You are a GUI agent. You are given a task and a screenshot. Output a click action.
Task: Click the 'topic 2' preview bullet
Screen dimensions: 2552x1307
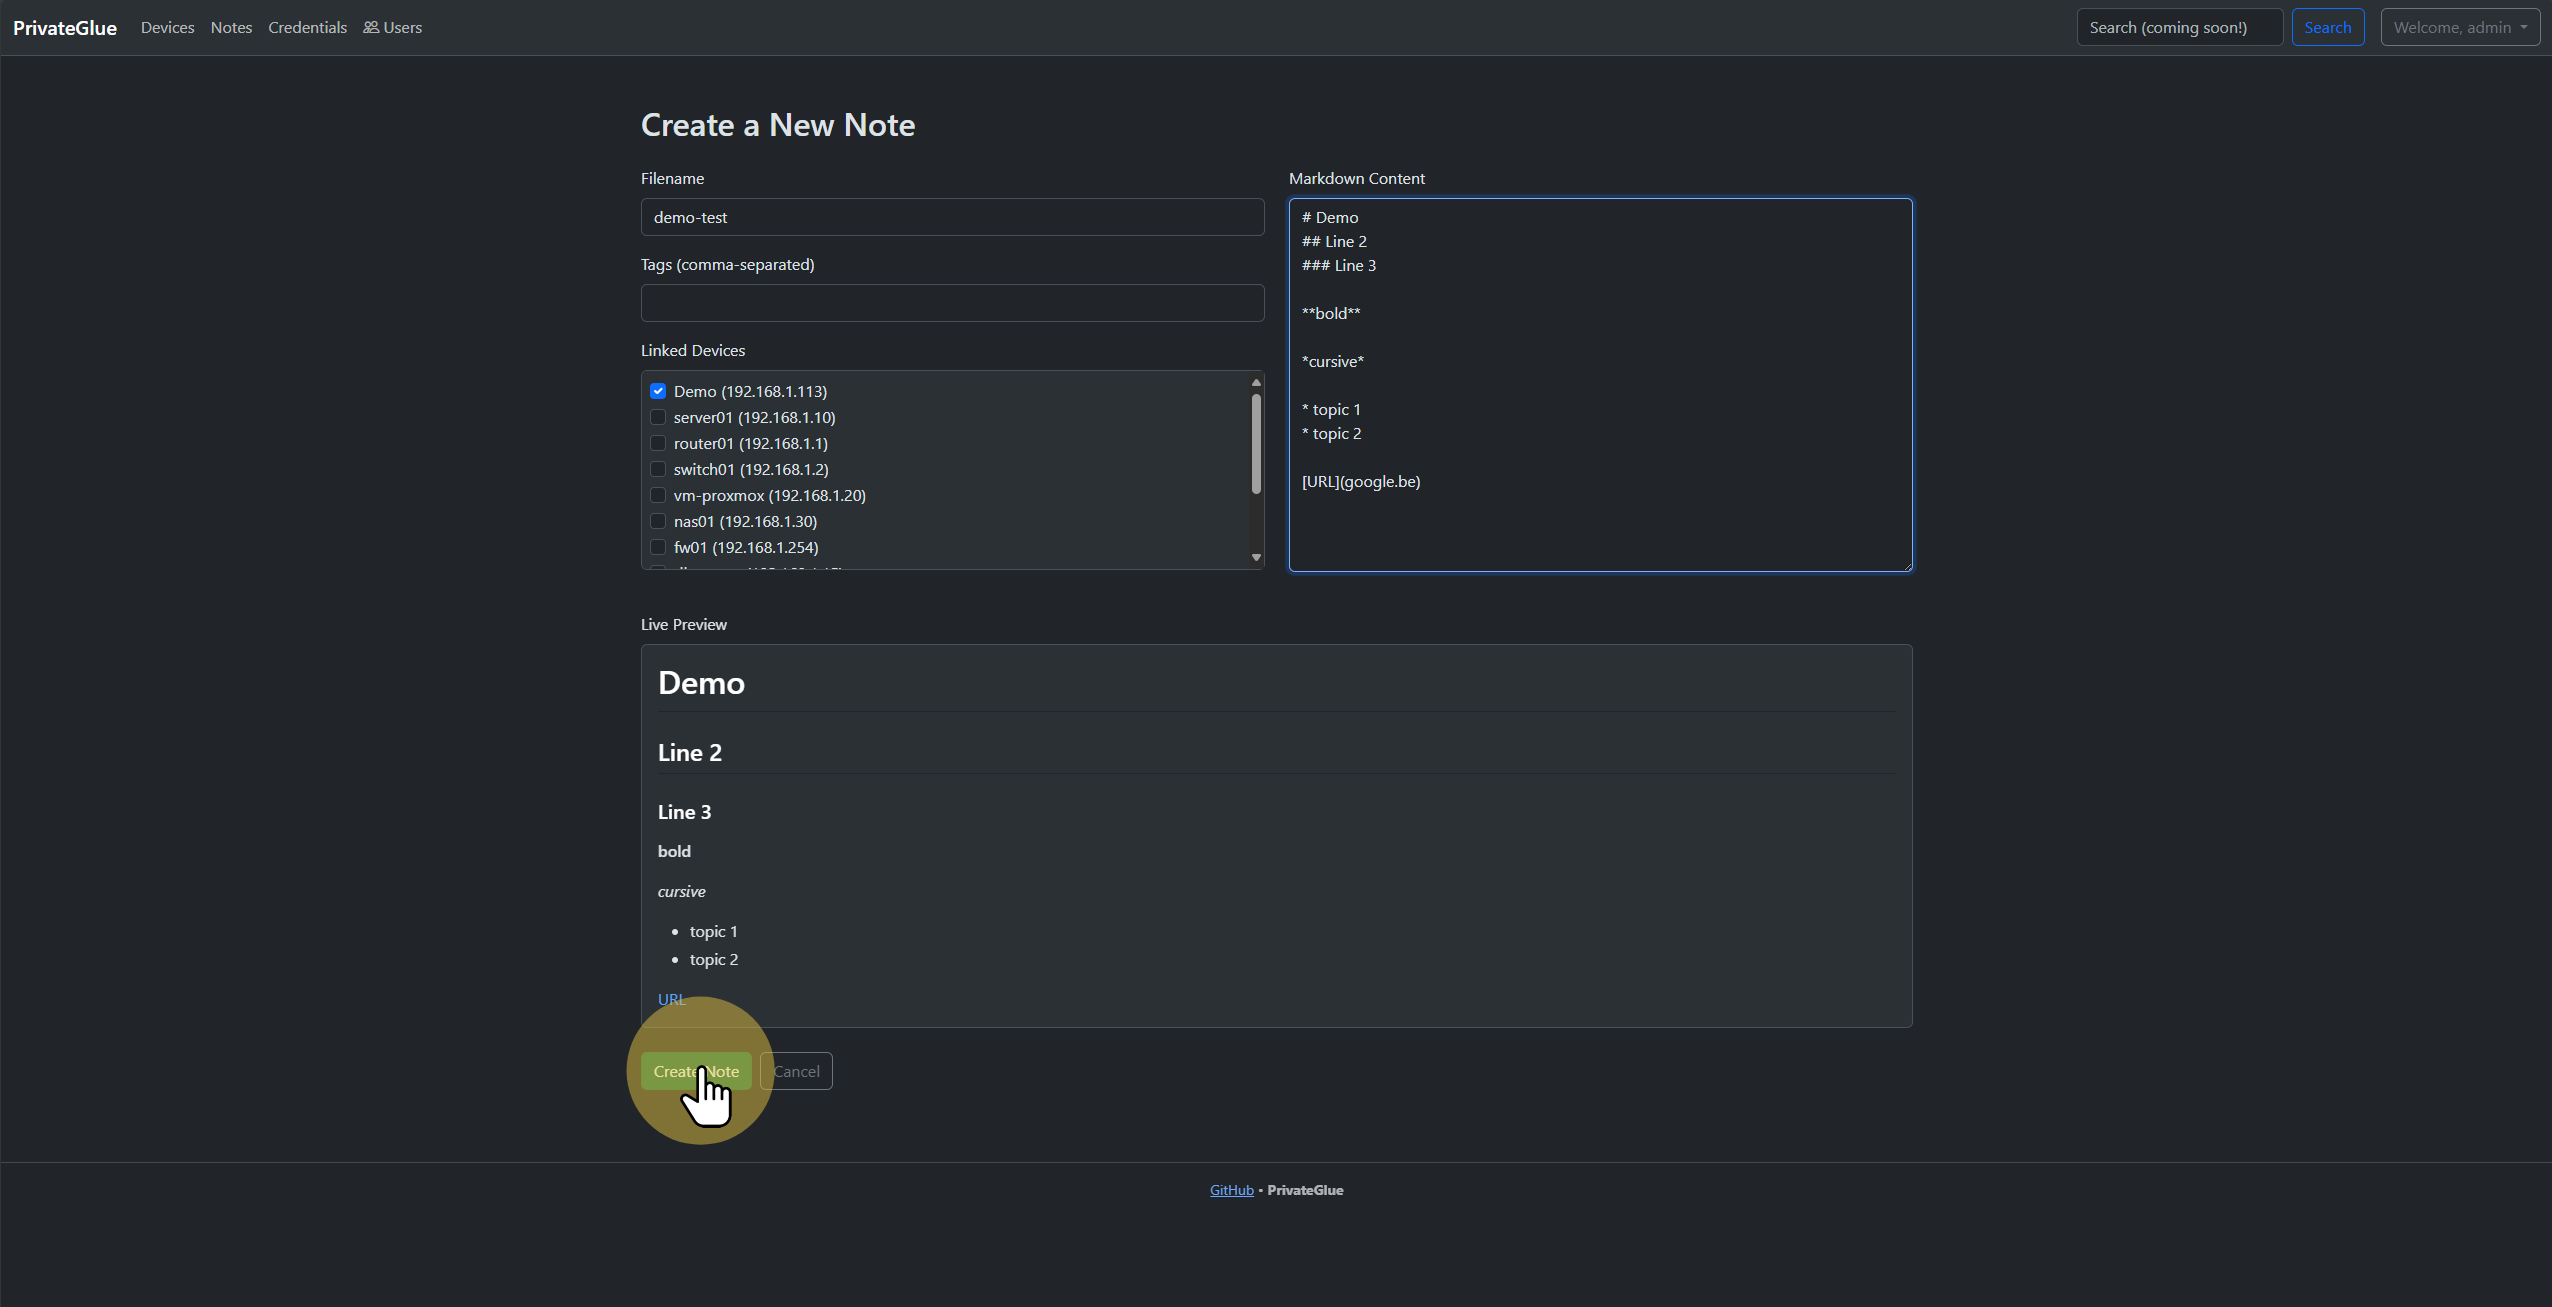(714, 959)
